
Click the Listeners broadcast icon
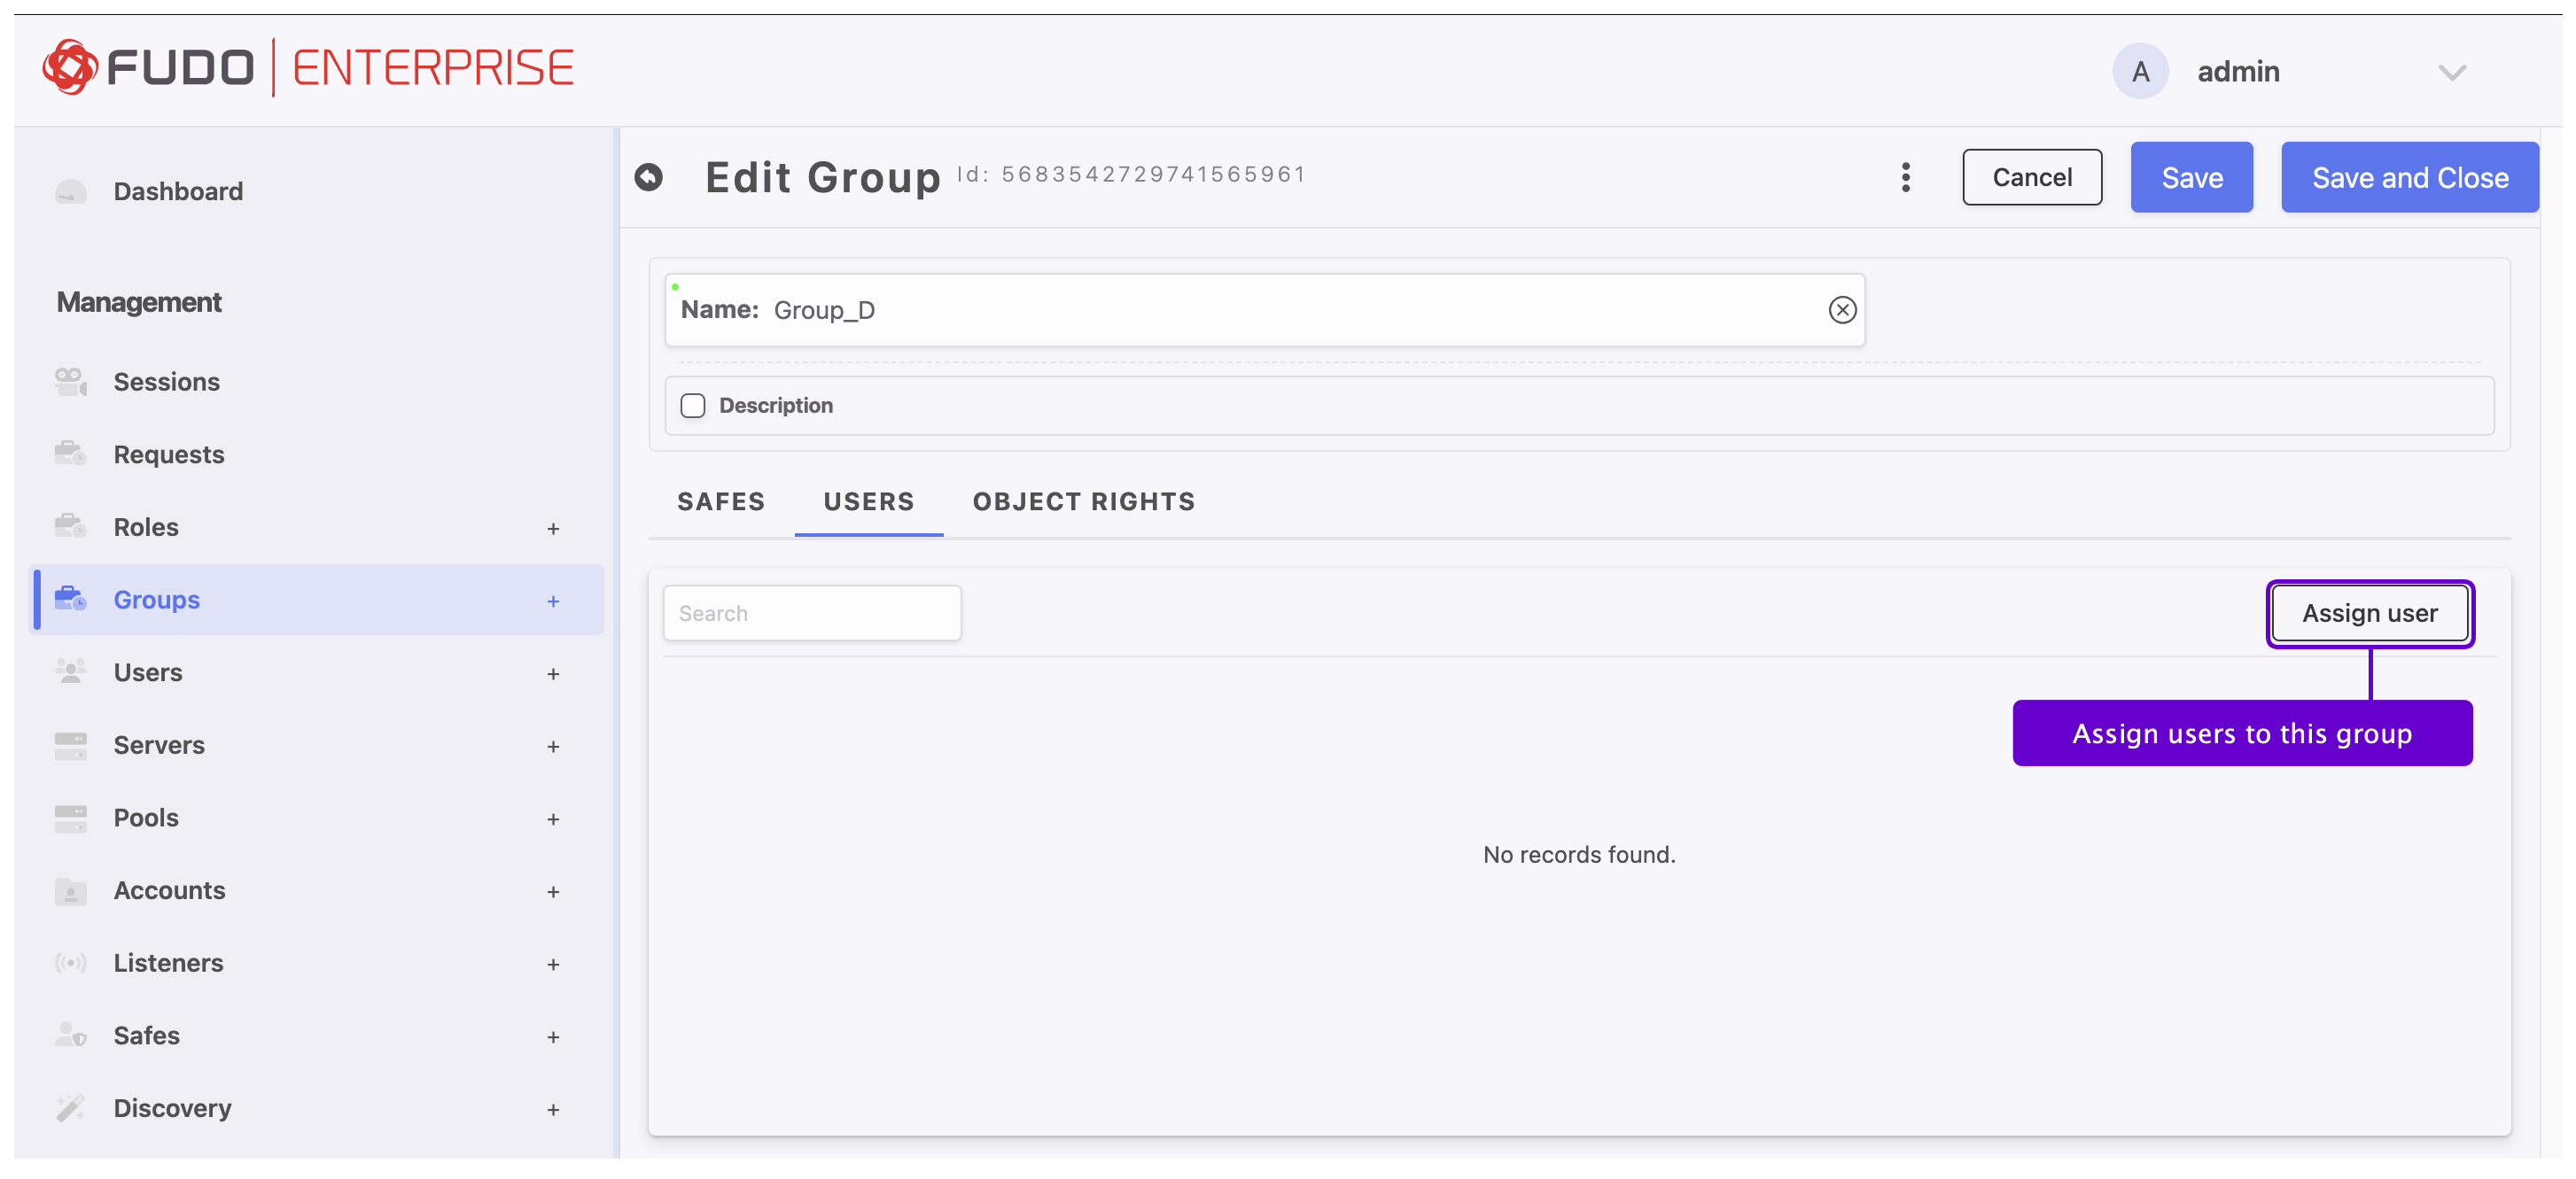[x=70, y=962]
